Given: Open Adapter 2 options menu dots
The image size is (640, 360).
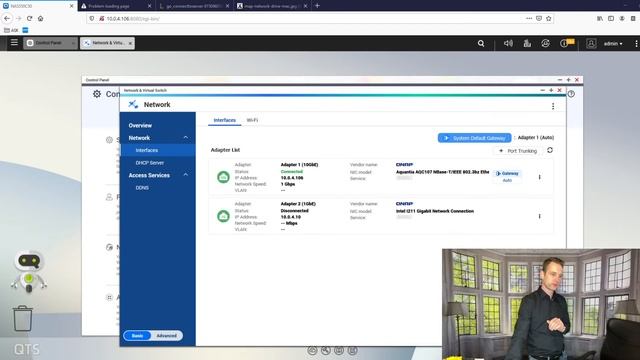Looking at the screenshot, I should pos(540,216).
